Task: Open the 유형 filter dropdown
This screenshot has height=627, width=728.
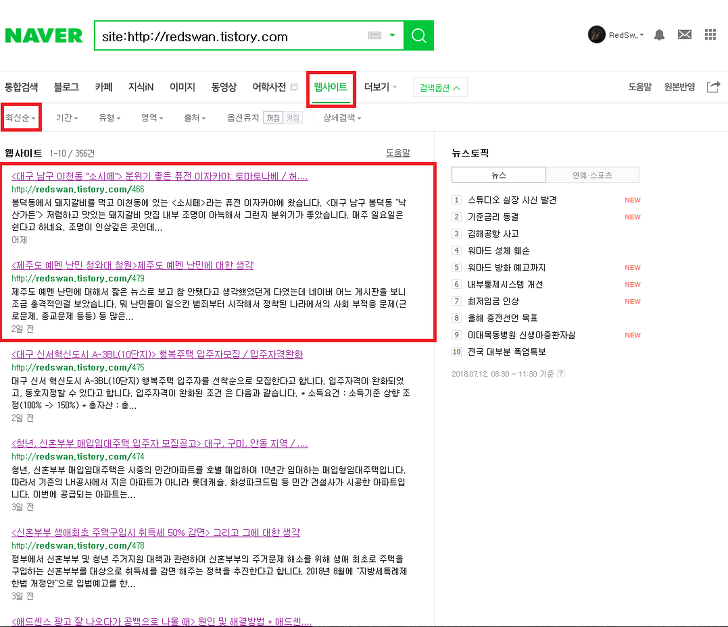Action: coord(110,118)
